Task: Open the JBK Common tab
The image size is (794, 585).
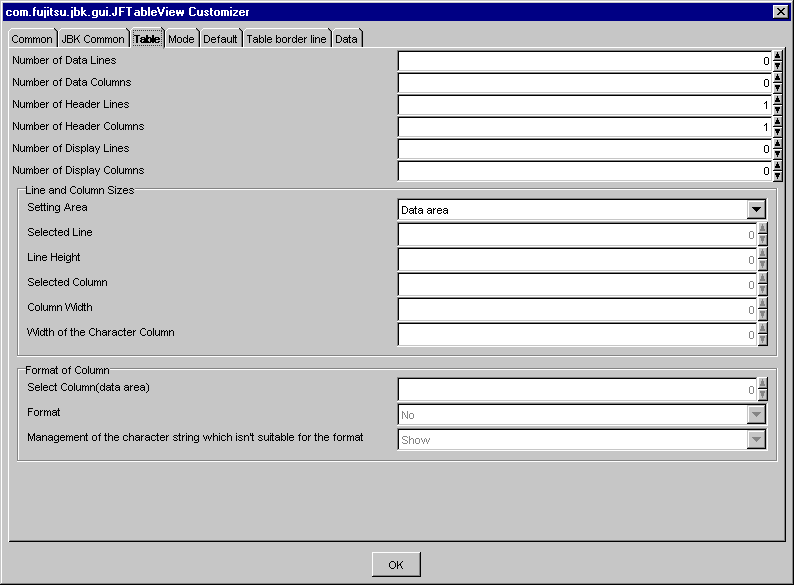Action: tap(93, 39)
